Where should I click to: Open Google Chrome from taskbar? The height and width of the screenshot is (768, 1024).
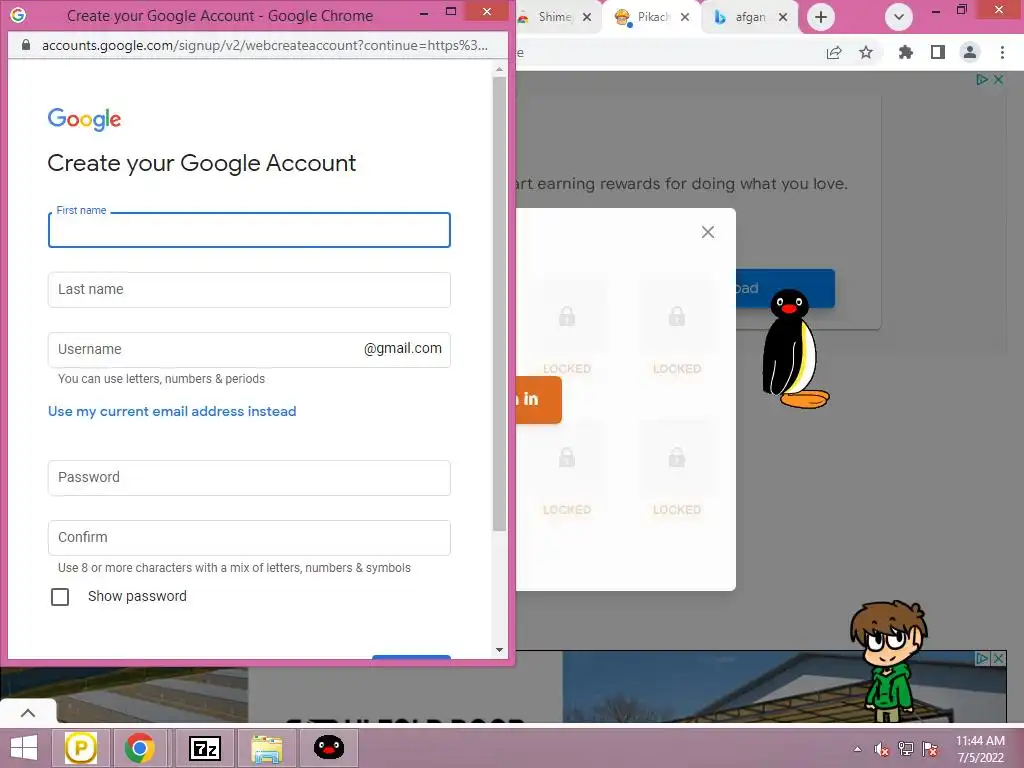click(140, 748)
